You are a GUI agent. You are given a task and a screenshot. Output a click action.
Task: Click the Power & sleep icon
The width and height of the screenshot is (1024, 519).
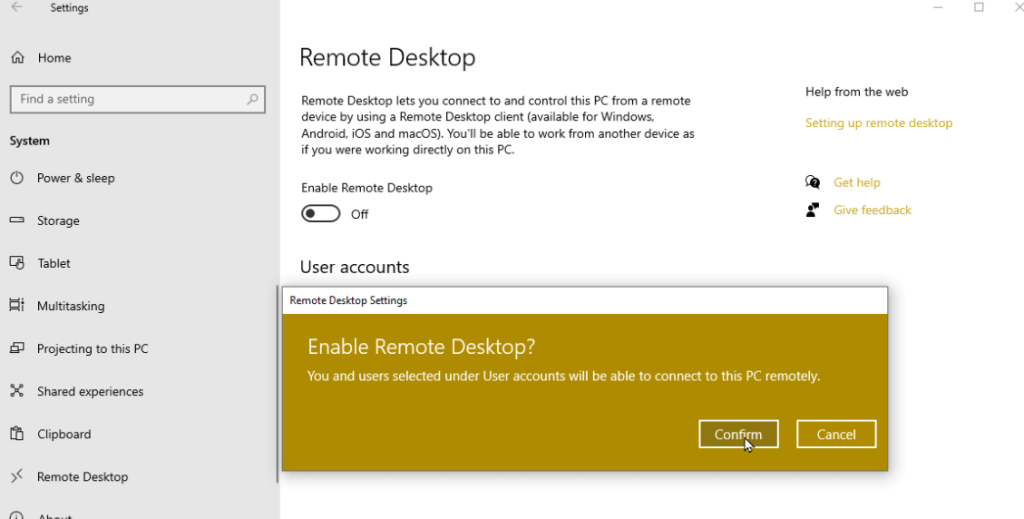17,178
